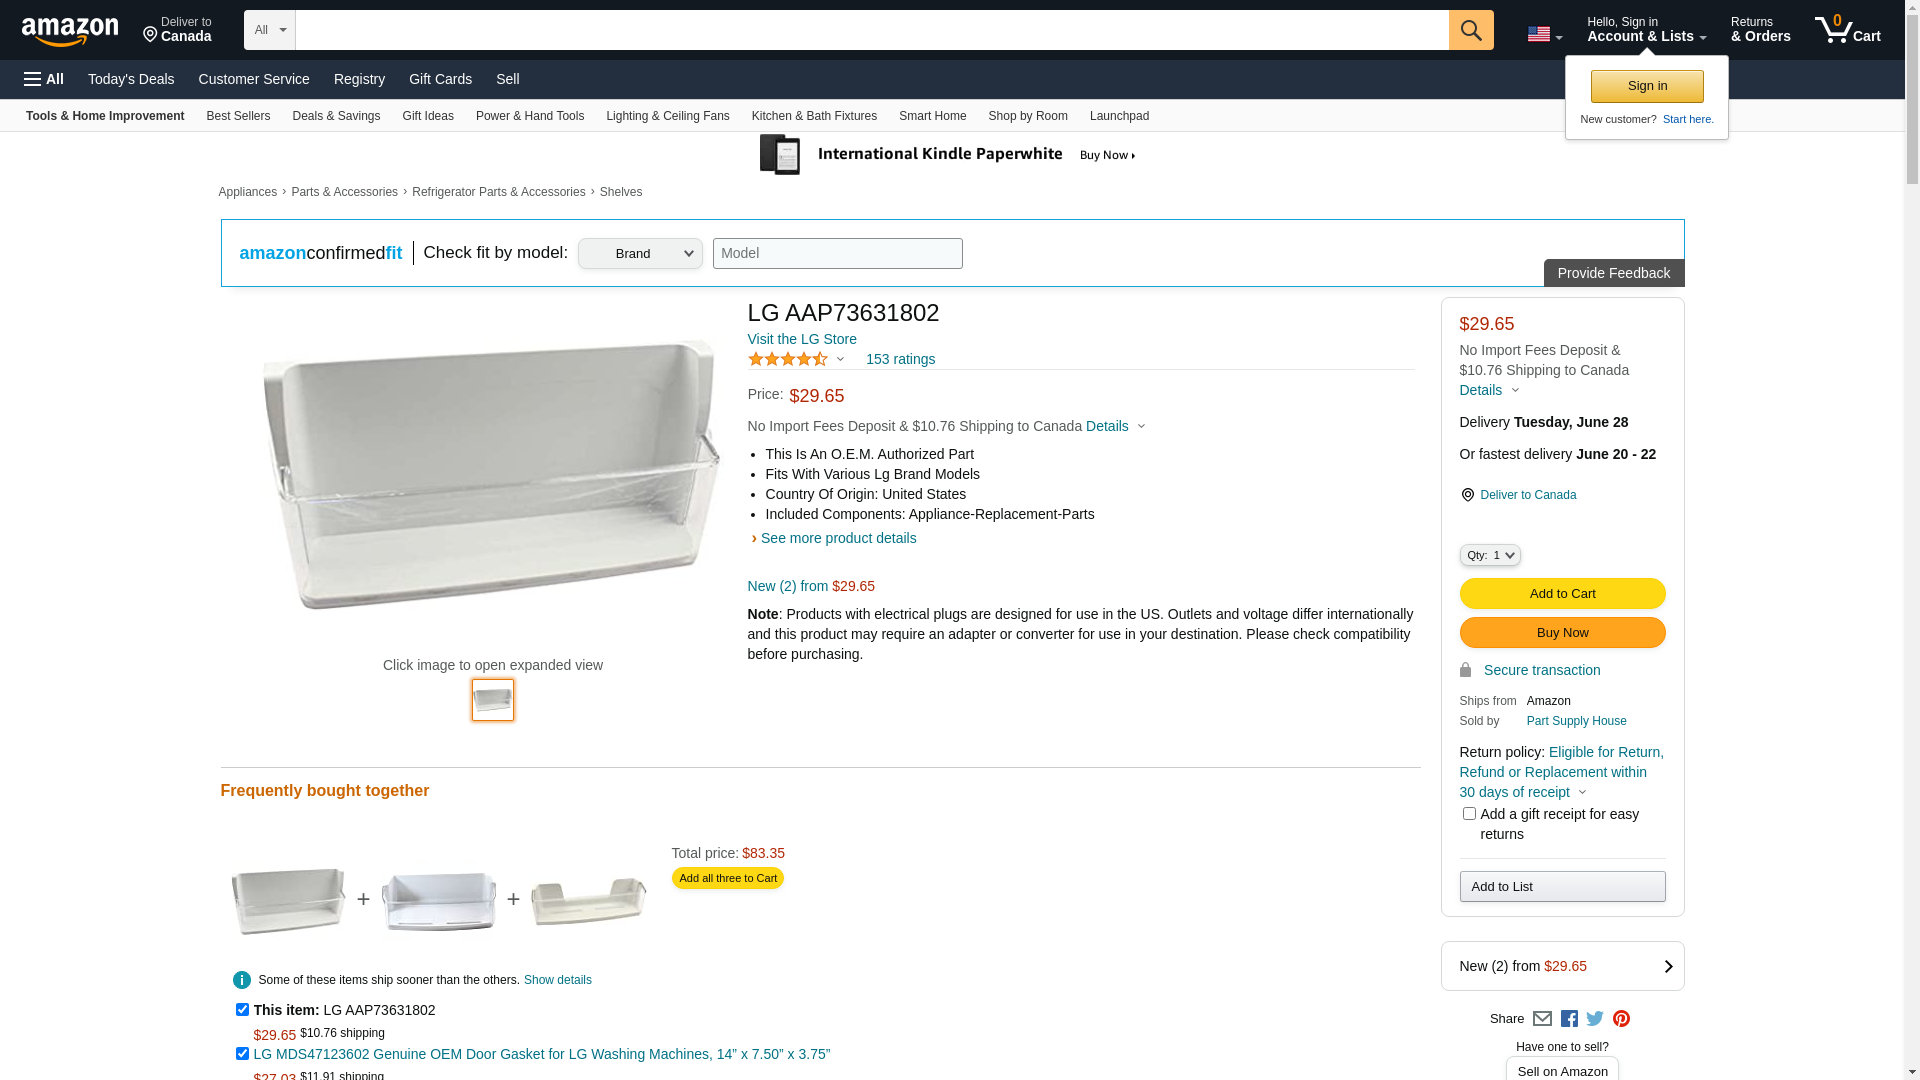
Task: Share product on Facebook
Action: click(1569, 1019)
